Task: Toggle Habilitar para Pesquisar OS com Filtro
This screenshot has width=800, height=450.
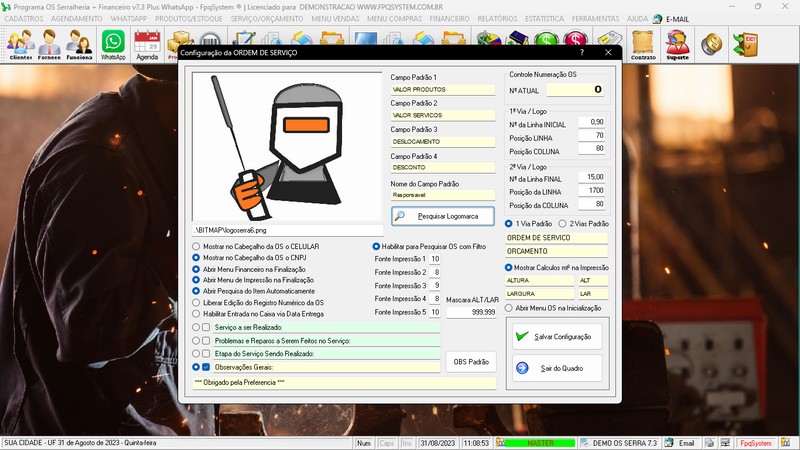Action: point(376,246)
